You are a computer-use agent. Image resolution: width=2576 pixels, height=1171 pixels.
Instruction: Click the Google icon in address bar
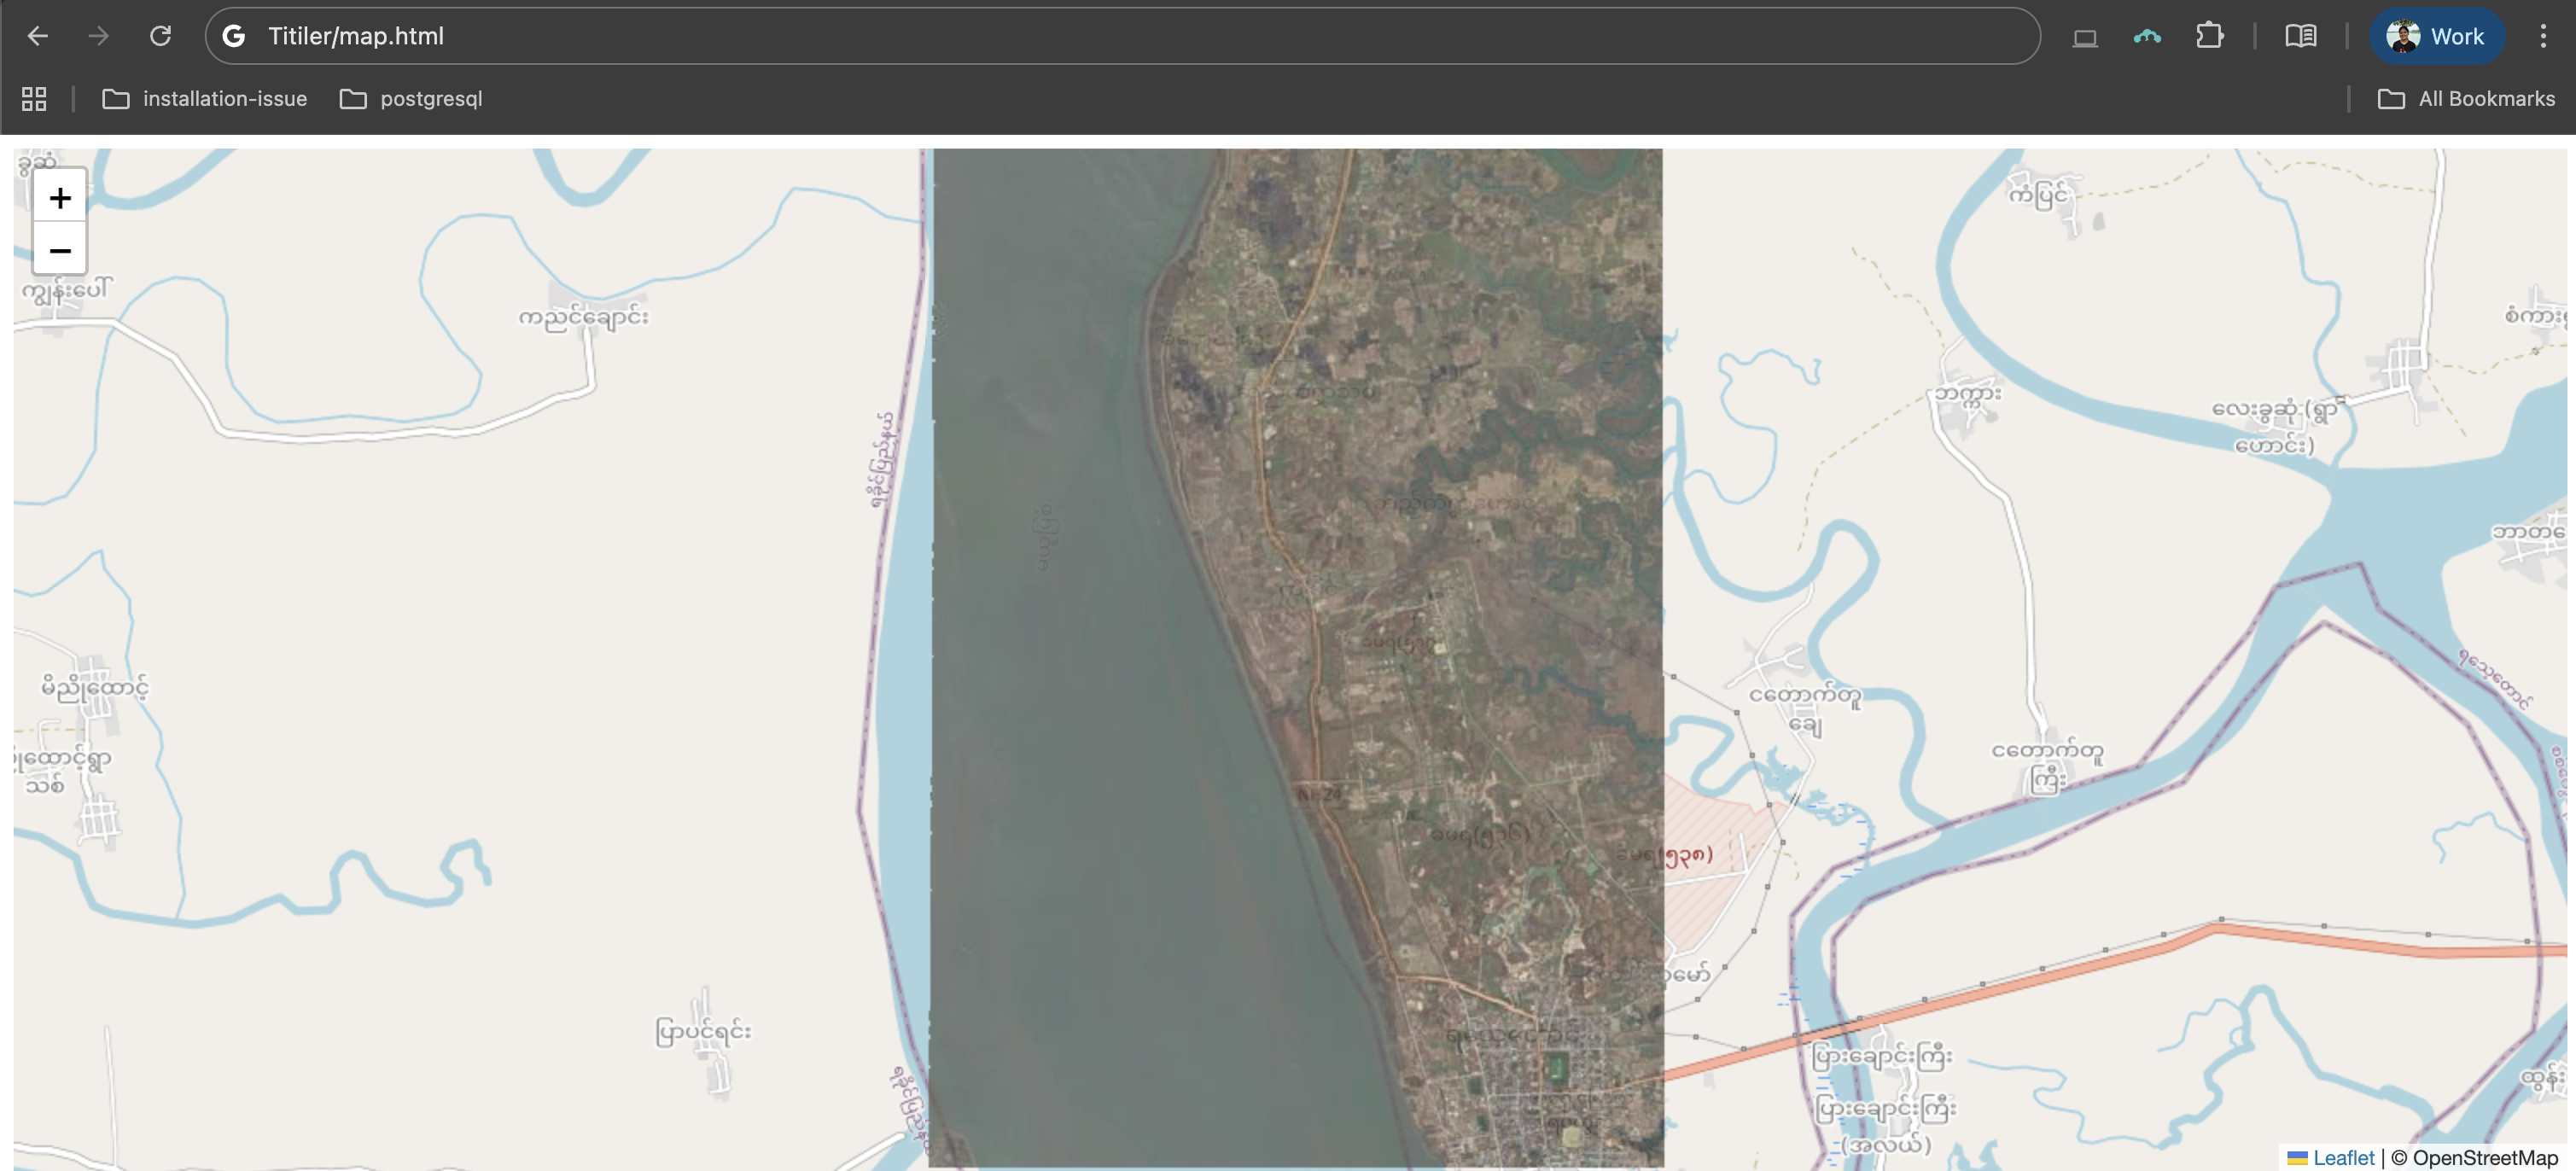234,36
